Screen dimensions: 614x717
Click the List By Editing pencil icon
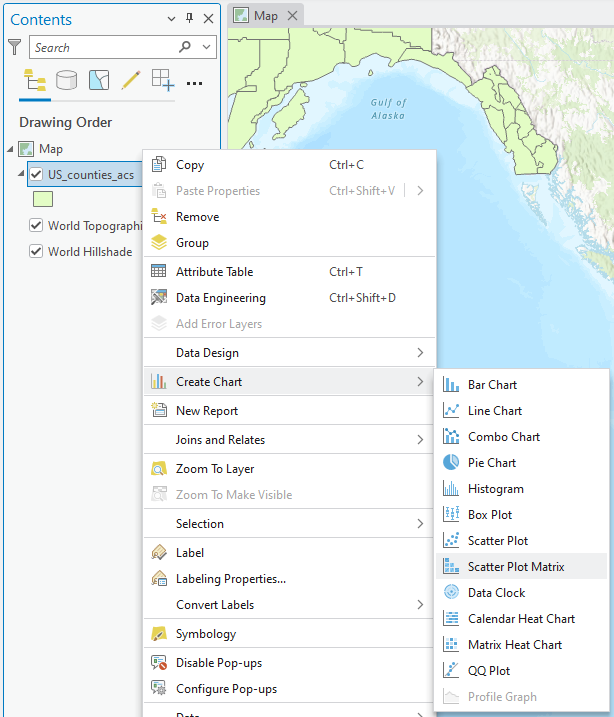point(130,80)
